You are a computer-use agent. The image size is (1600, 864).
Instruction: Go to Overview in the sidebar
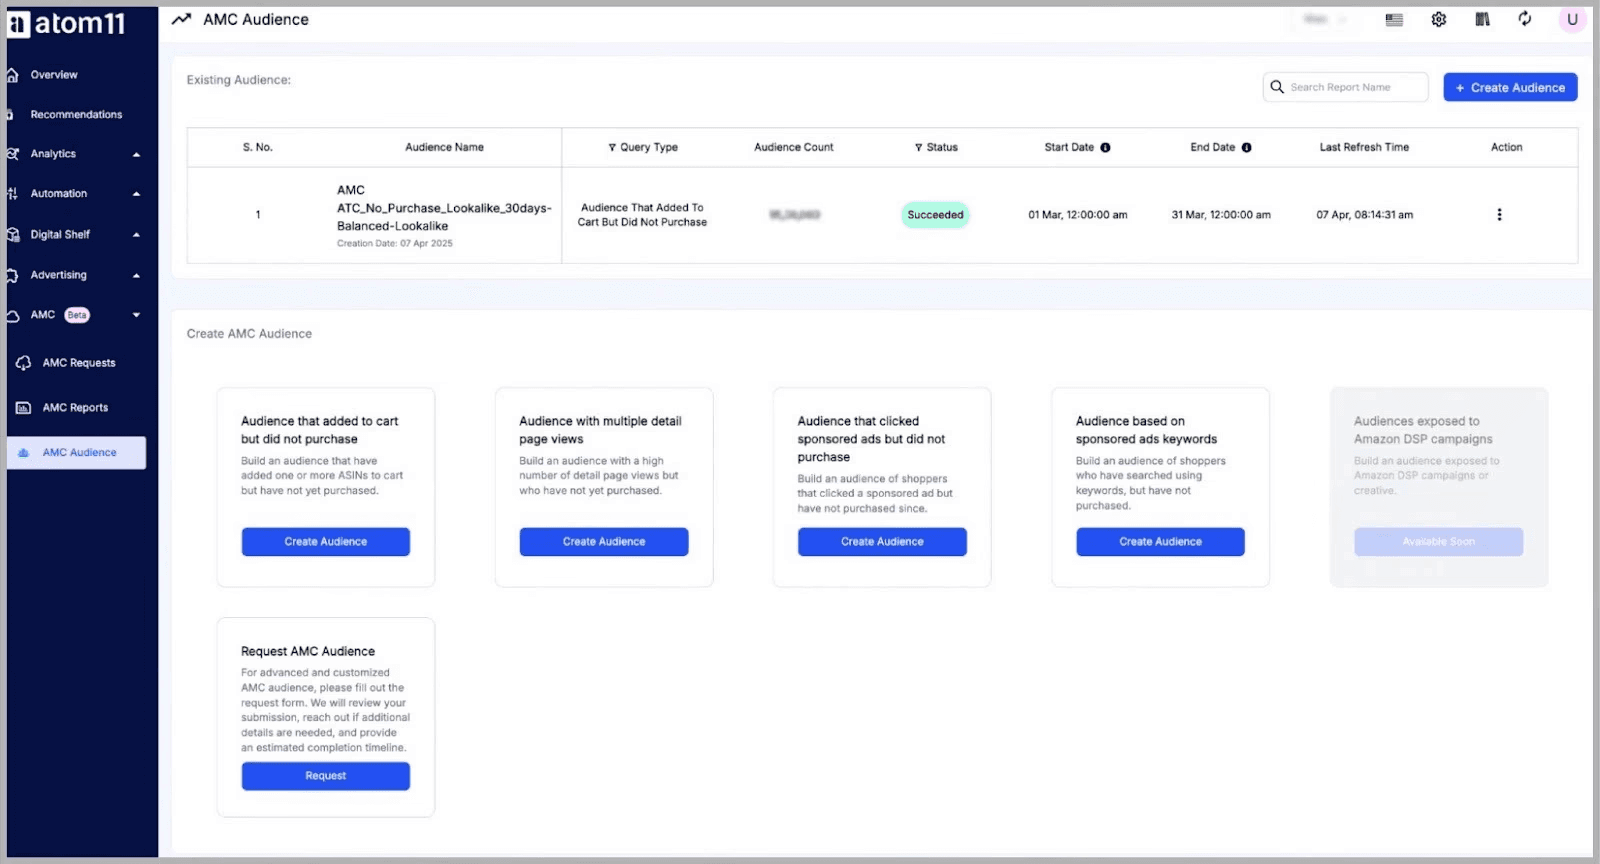[x=54, y=75]
